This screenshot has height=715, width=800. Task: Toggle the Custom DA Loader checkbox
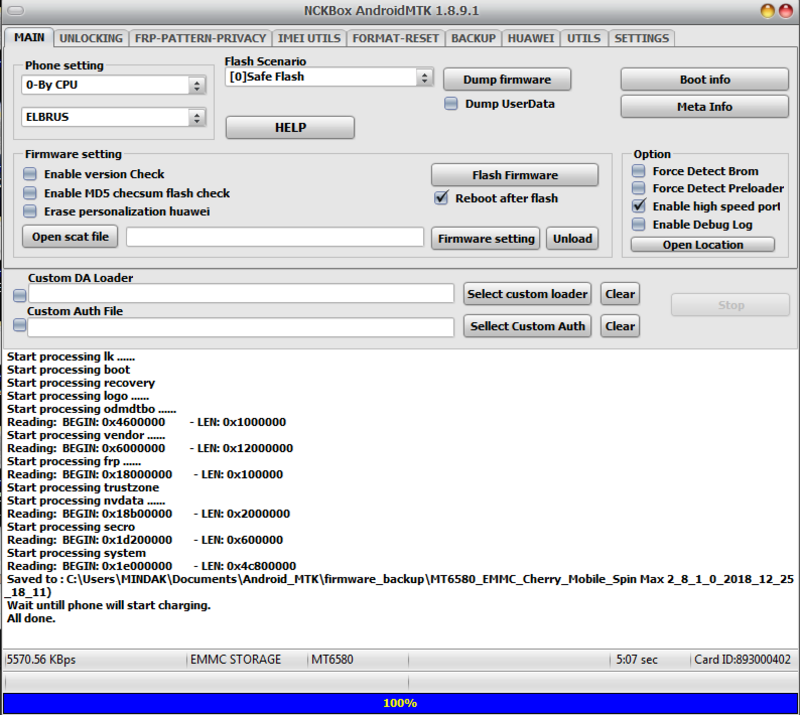pyautogui.click(x=19, y=295)
